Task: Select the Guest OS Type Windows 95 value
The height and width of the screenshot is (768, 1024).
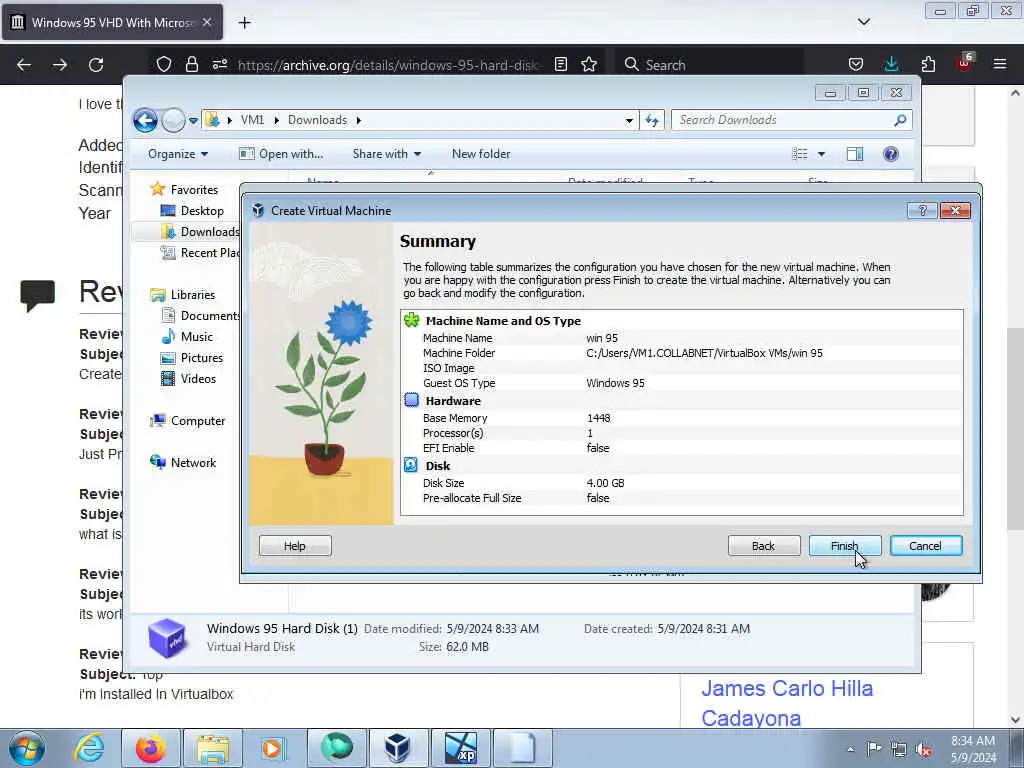Action: (x=615, y=383)
